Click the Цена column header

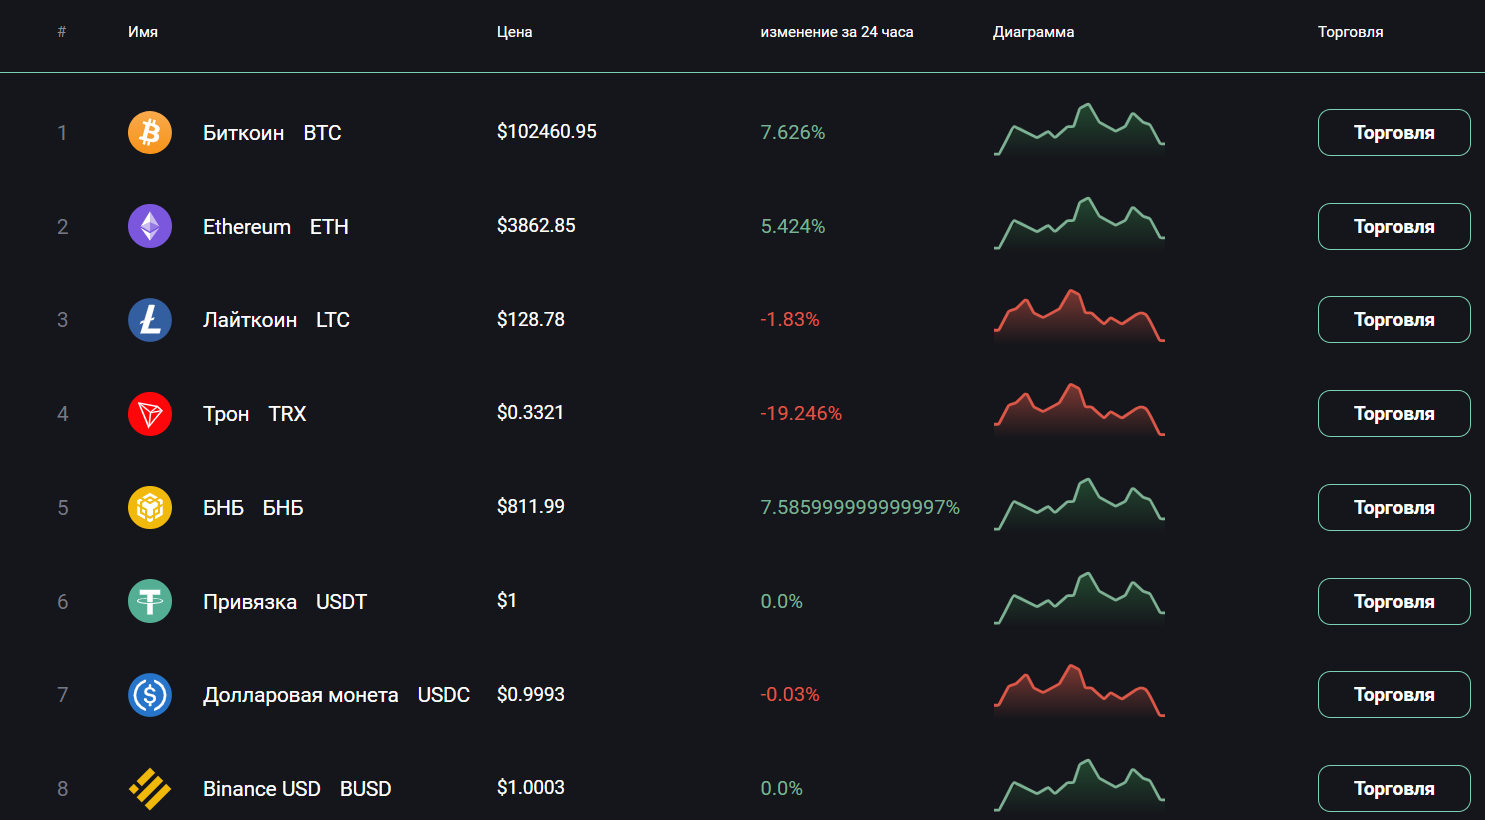pos(514,32)
